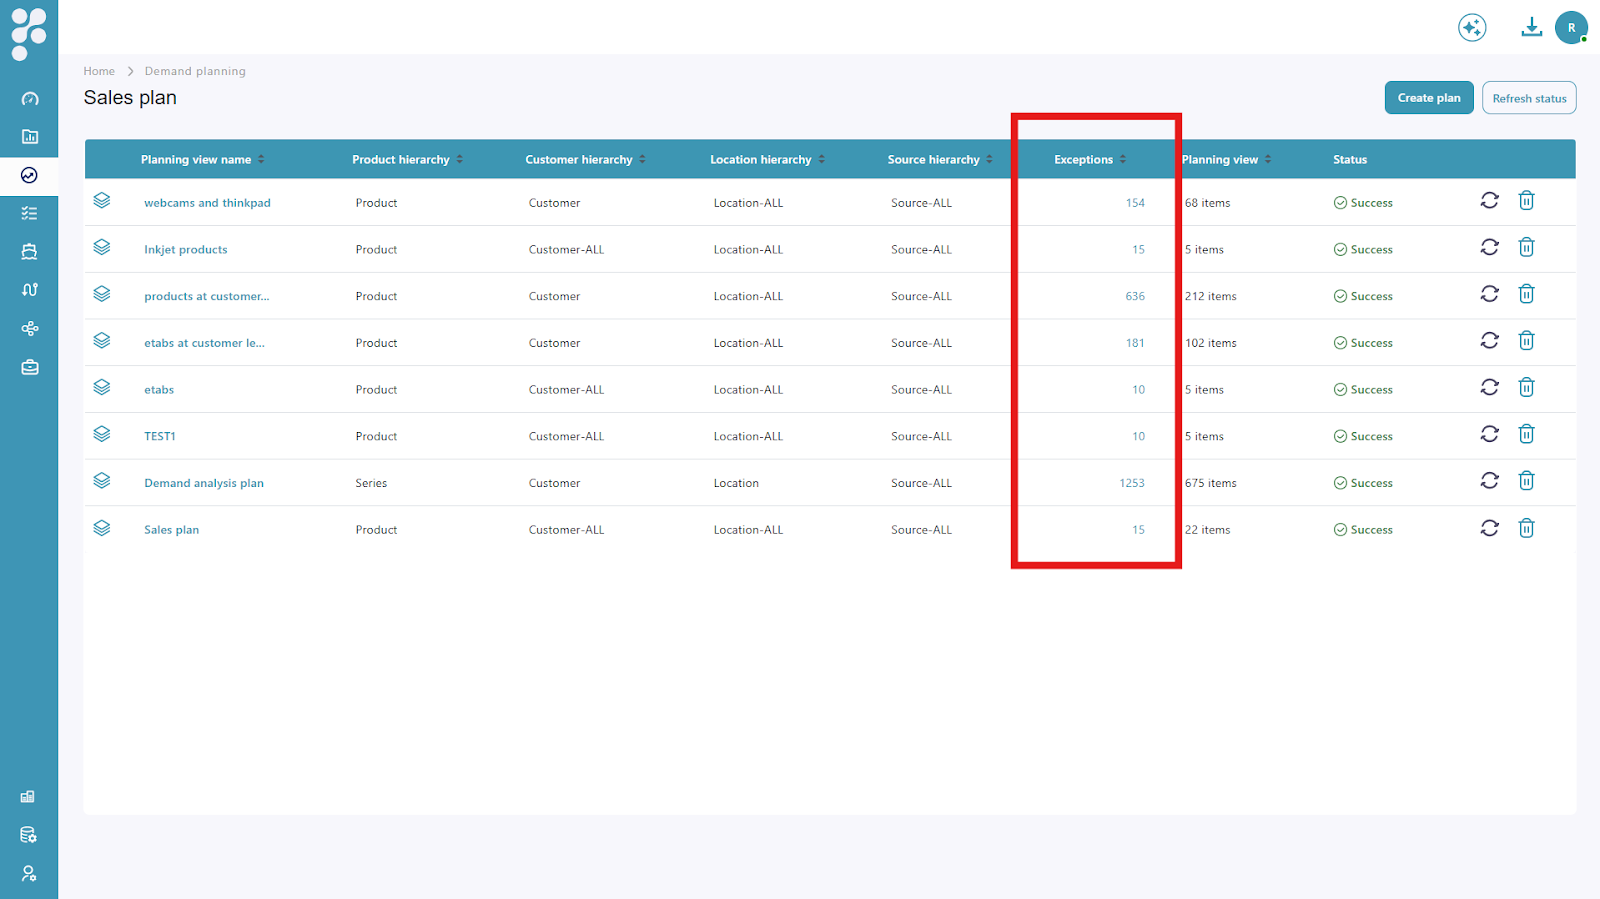Click layers icon beside webcams and thinkpad
This screenshot has width=1600, height=899.
click(102, 200)
